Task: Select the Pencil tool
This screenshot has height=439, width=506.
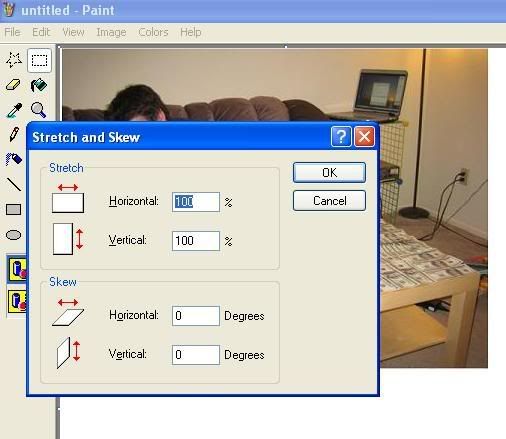Action: pos(14,134)
